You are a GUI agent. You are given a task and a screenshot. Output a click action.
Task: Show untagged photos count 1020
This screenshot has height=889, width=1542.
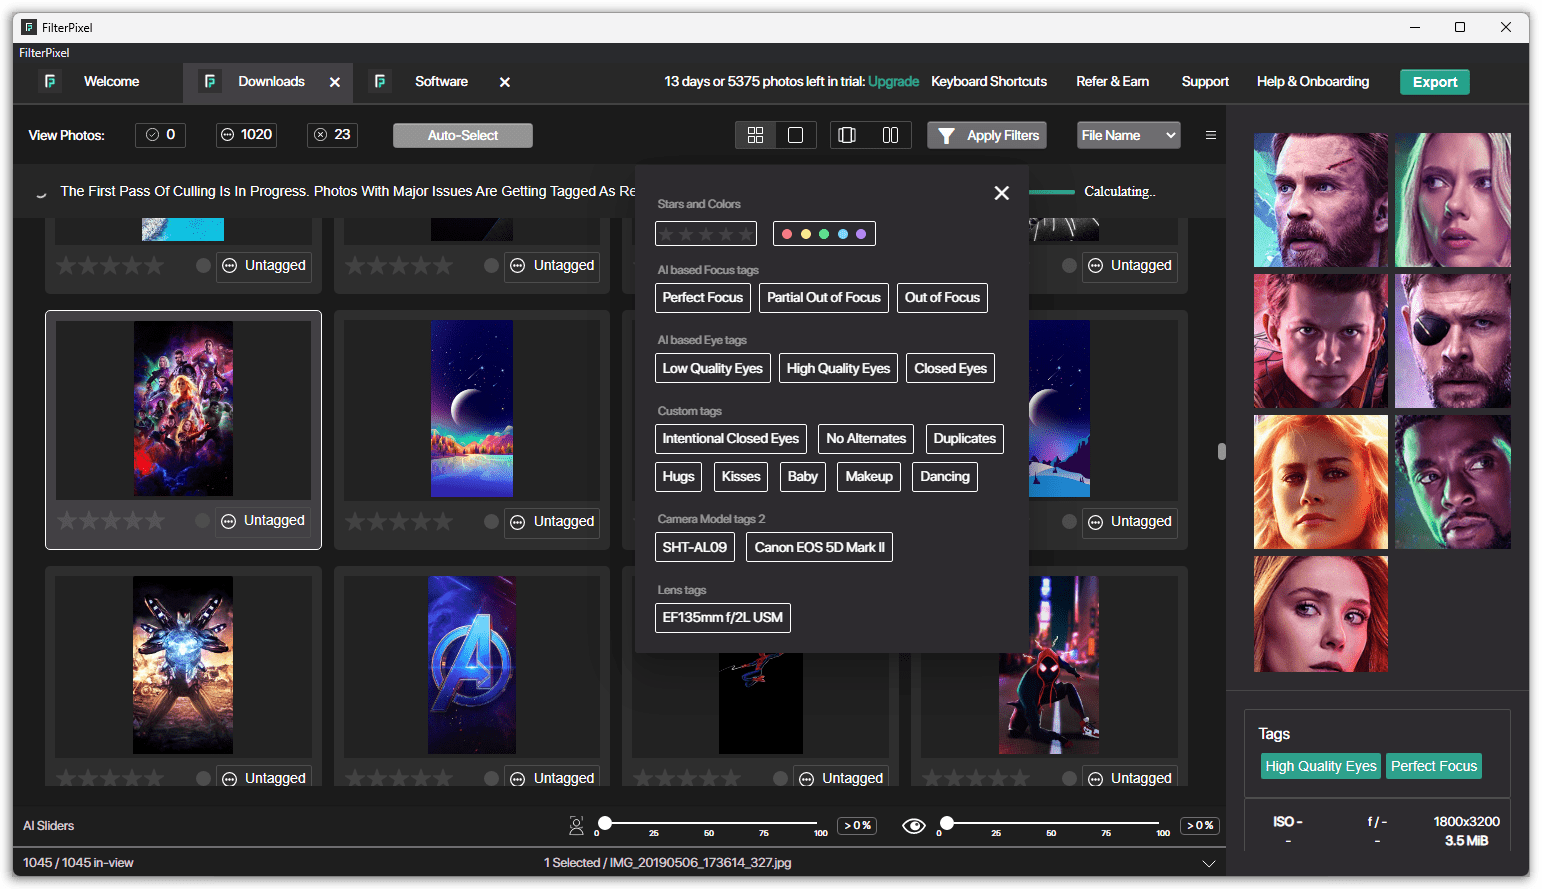coord(246,135)
